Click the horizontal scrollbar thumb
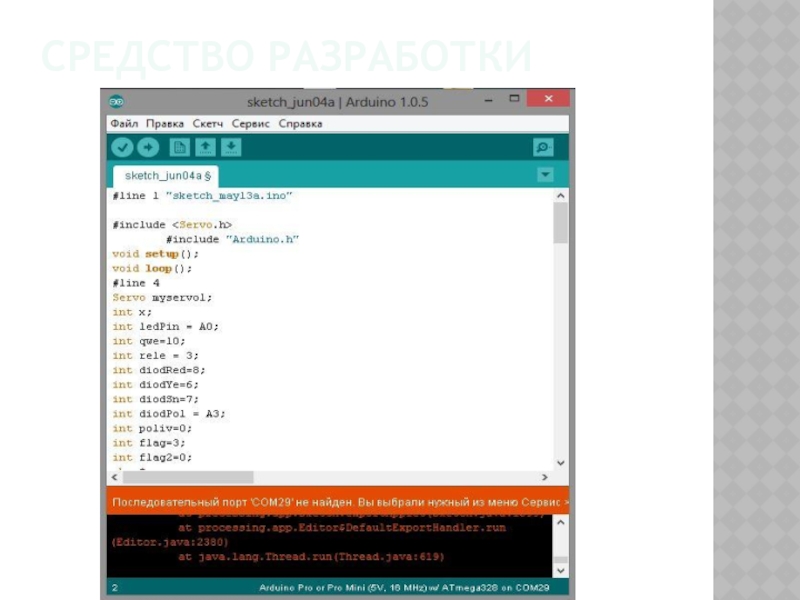The height and width of the screenshot is (600, 800). pyautogui.click(x=188, y=477)
